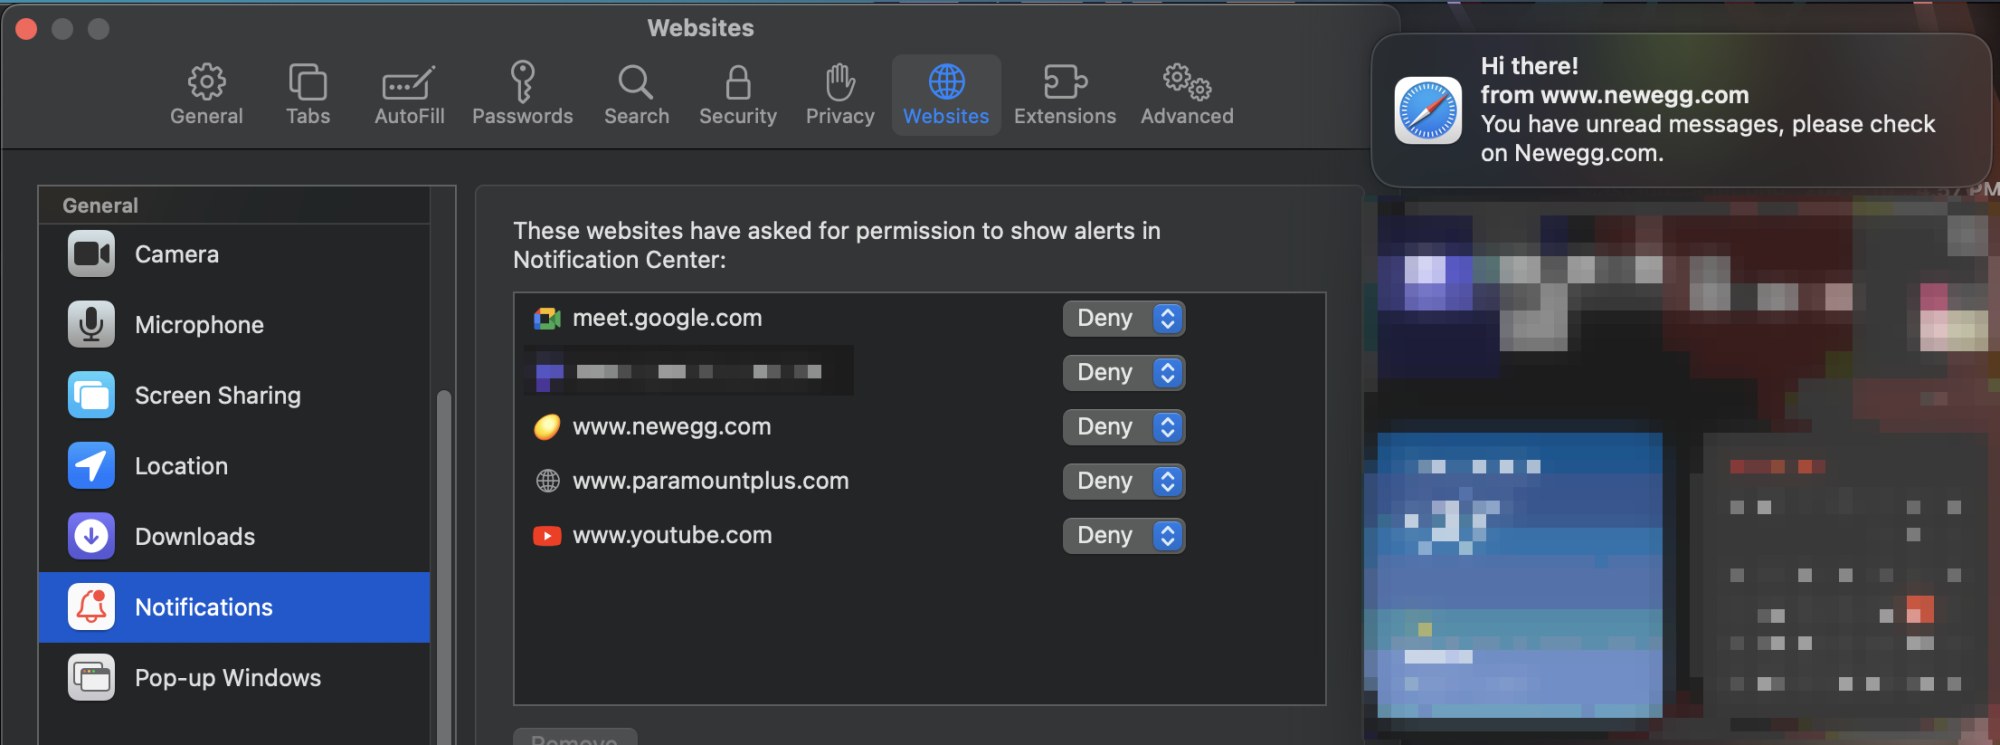Open the Tabs preferences pane

[308, 95]
